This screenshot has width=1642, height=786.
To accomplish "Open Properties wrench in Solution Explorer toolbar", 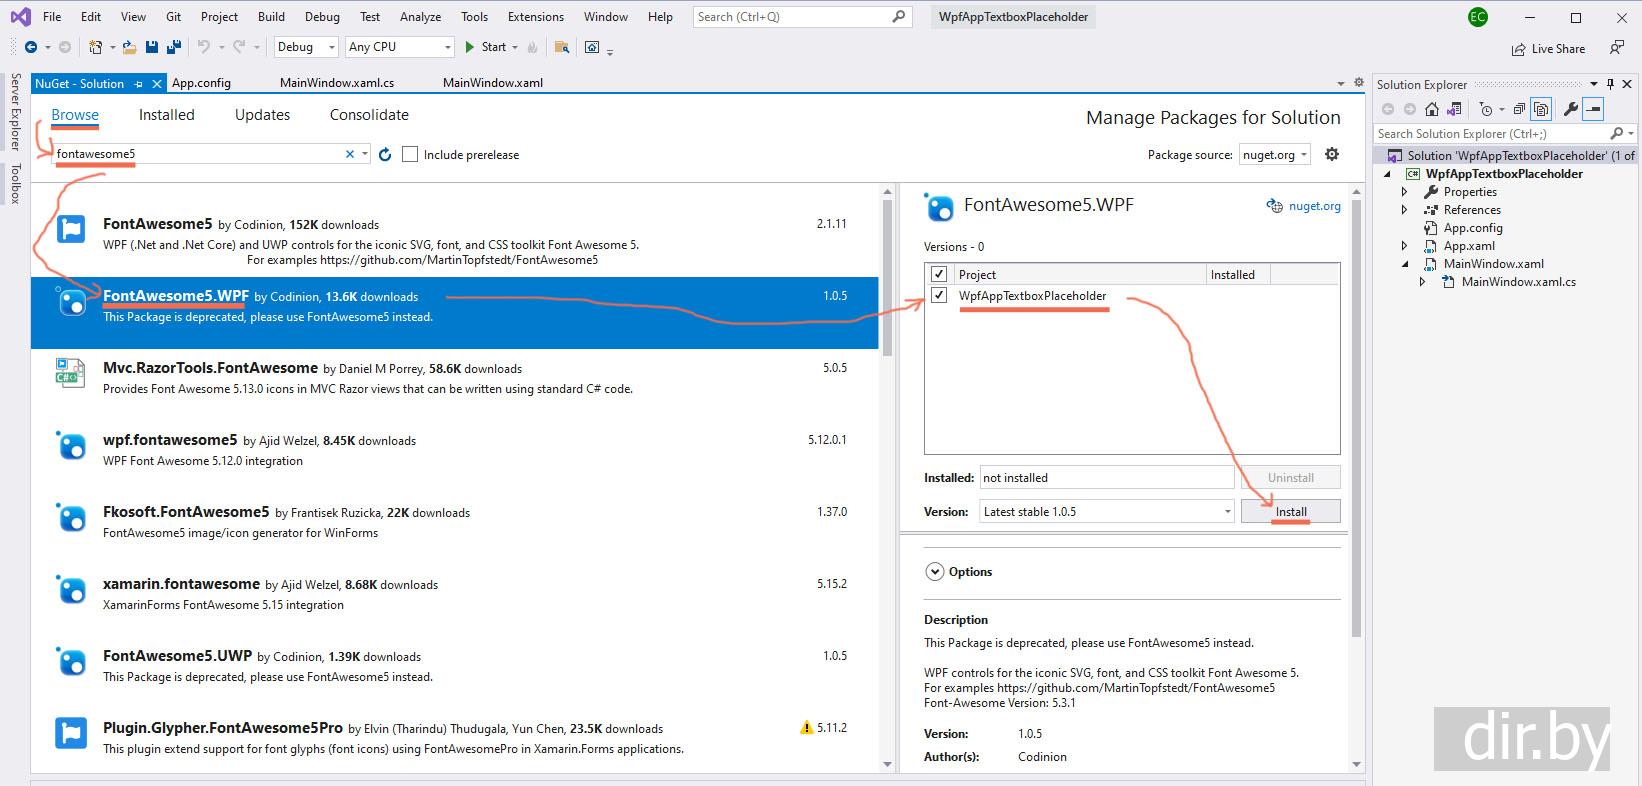I will click(1571, 110).
